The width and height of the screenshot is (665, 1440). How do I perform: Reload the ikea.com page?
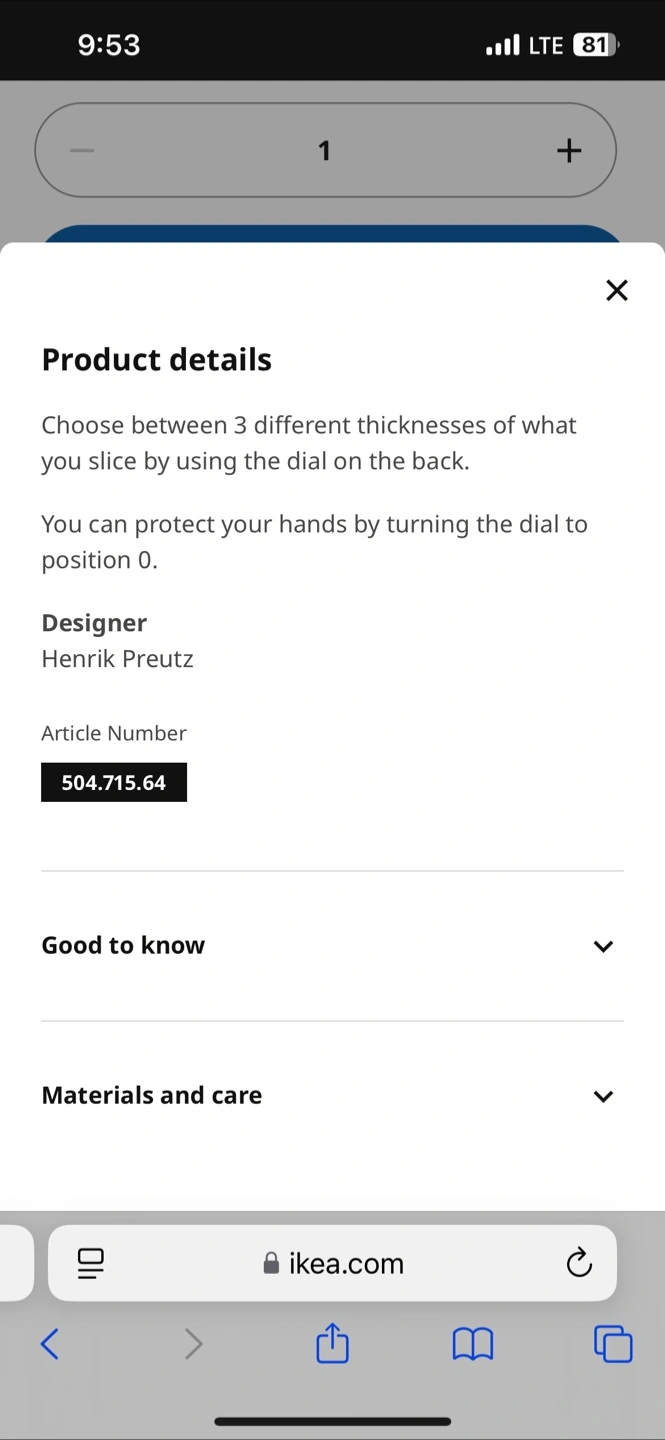point(579,1263)
